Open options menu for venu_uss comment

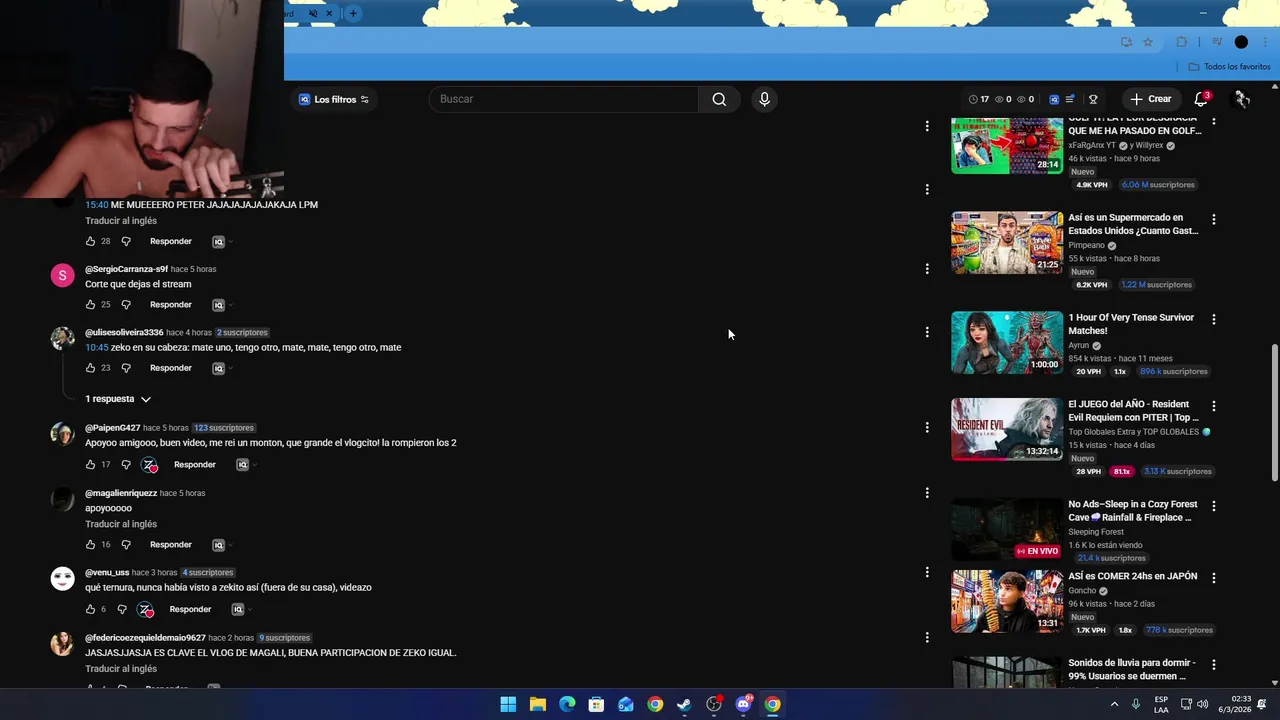(927, 573)
